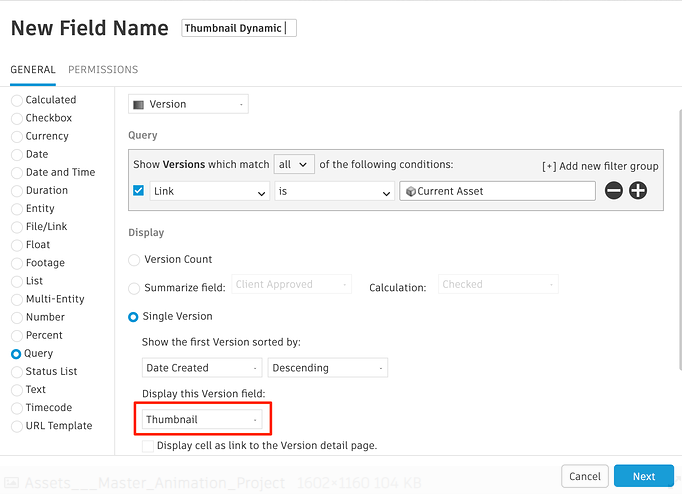Select the Timecode field type
Screen dimensions: 682x494
tap(17, 408)
